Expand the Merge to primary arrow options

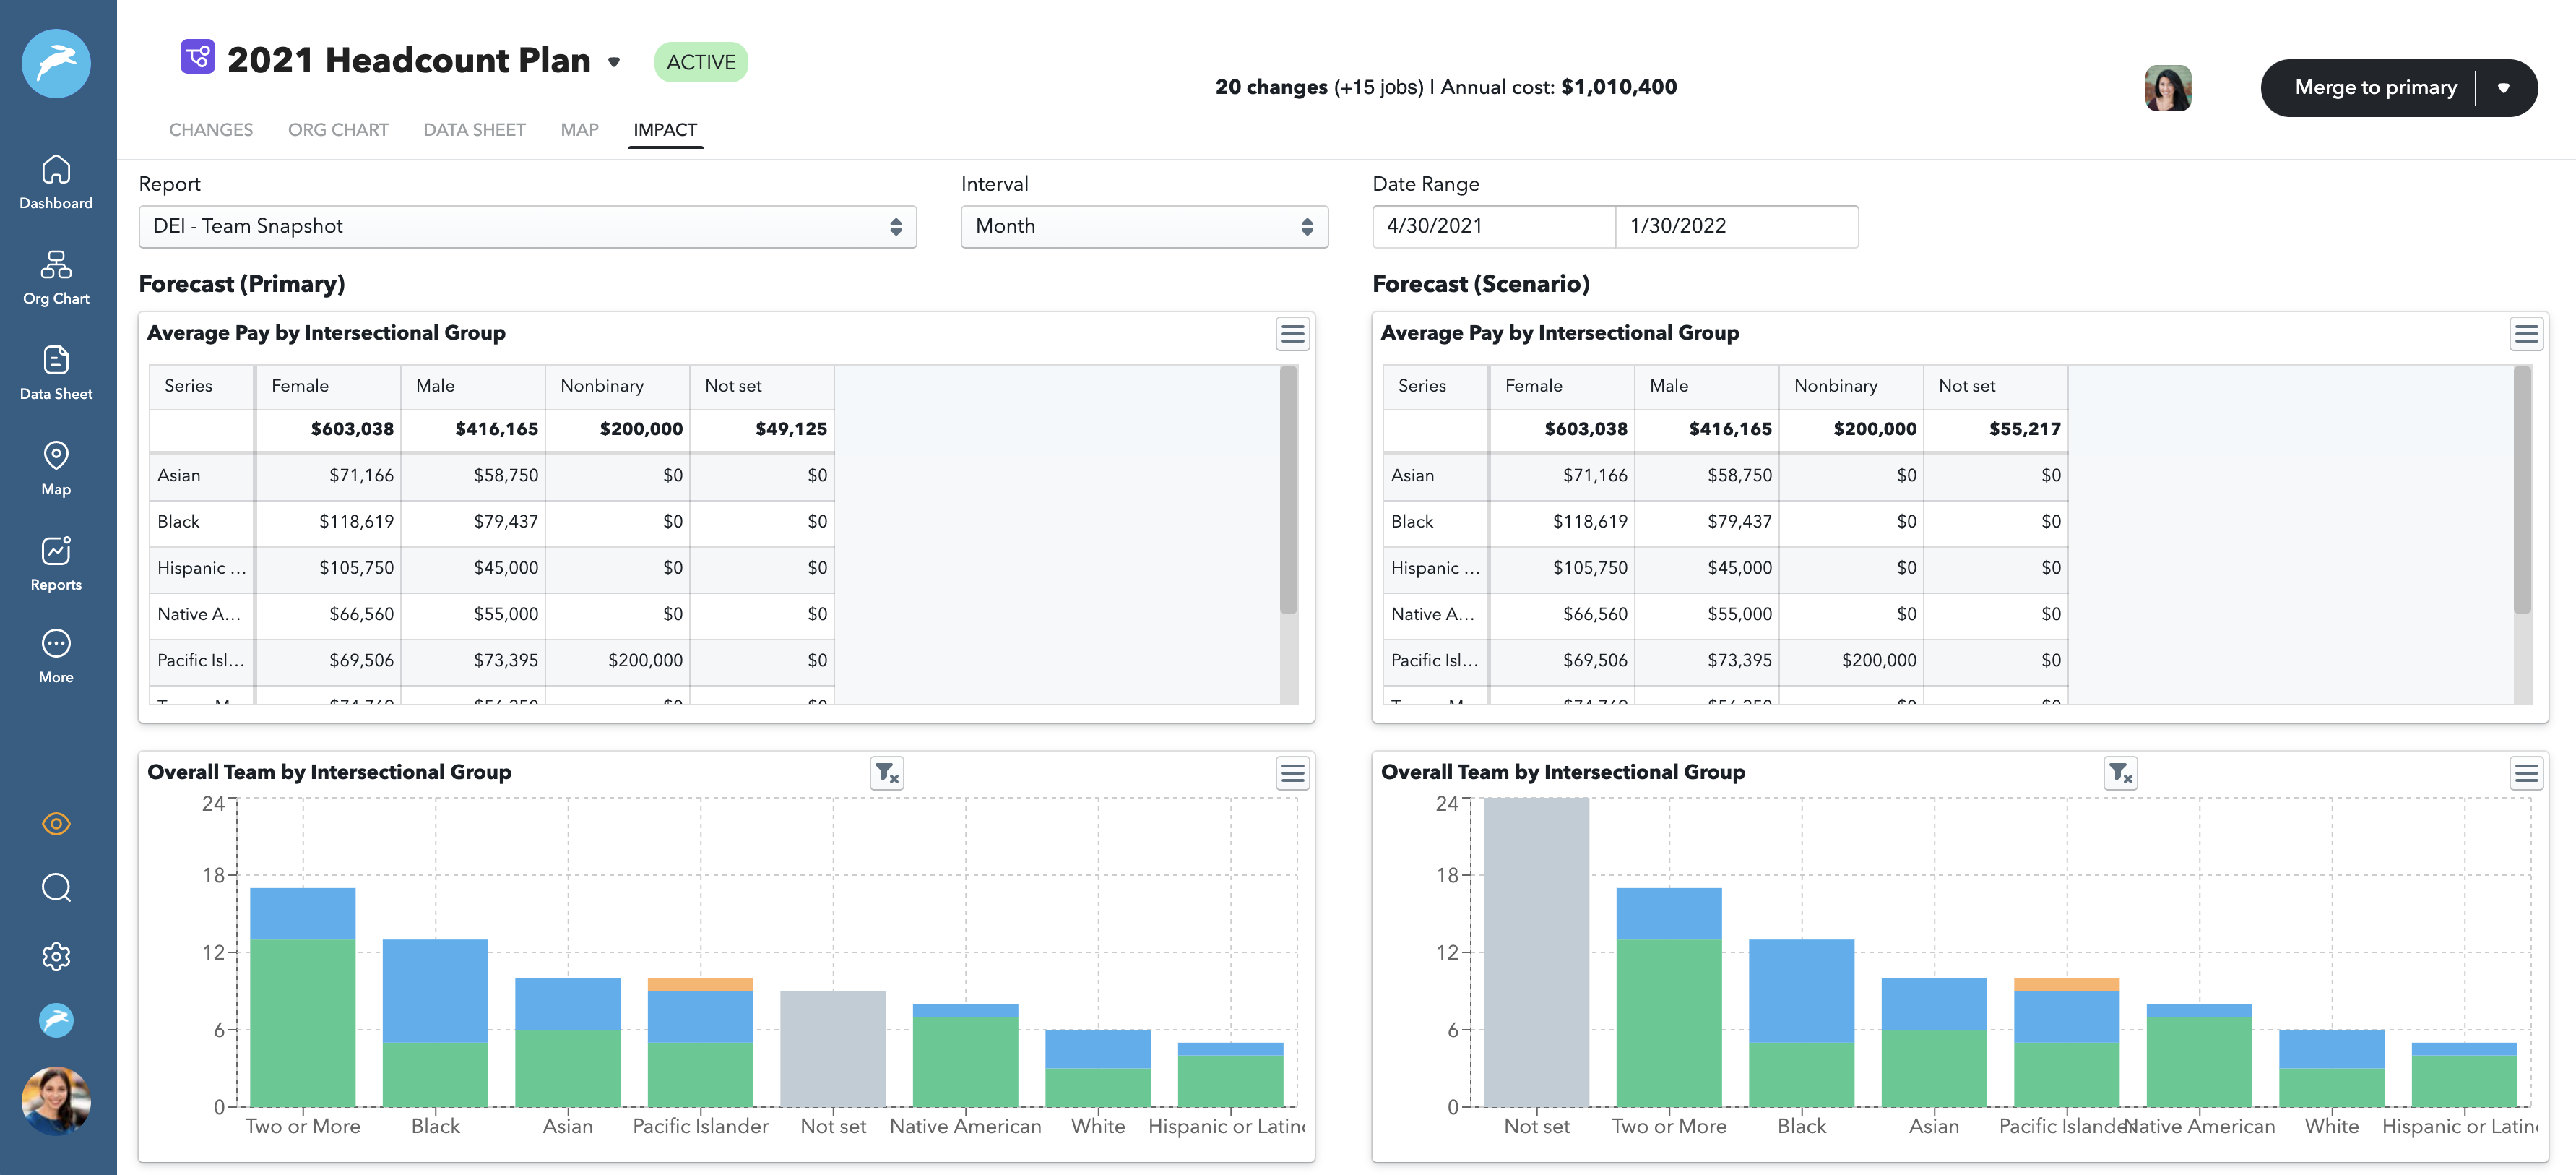point(2503,88)
